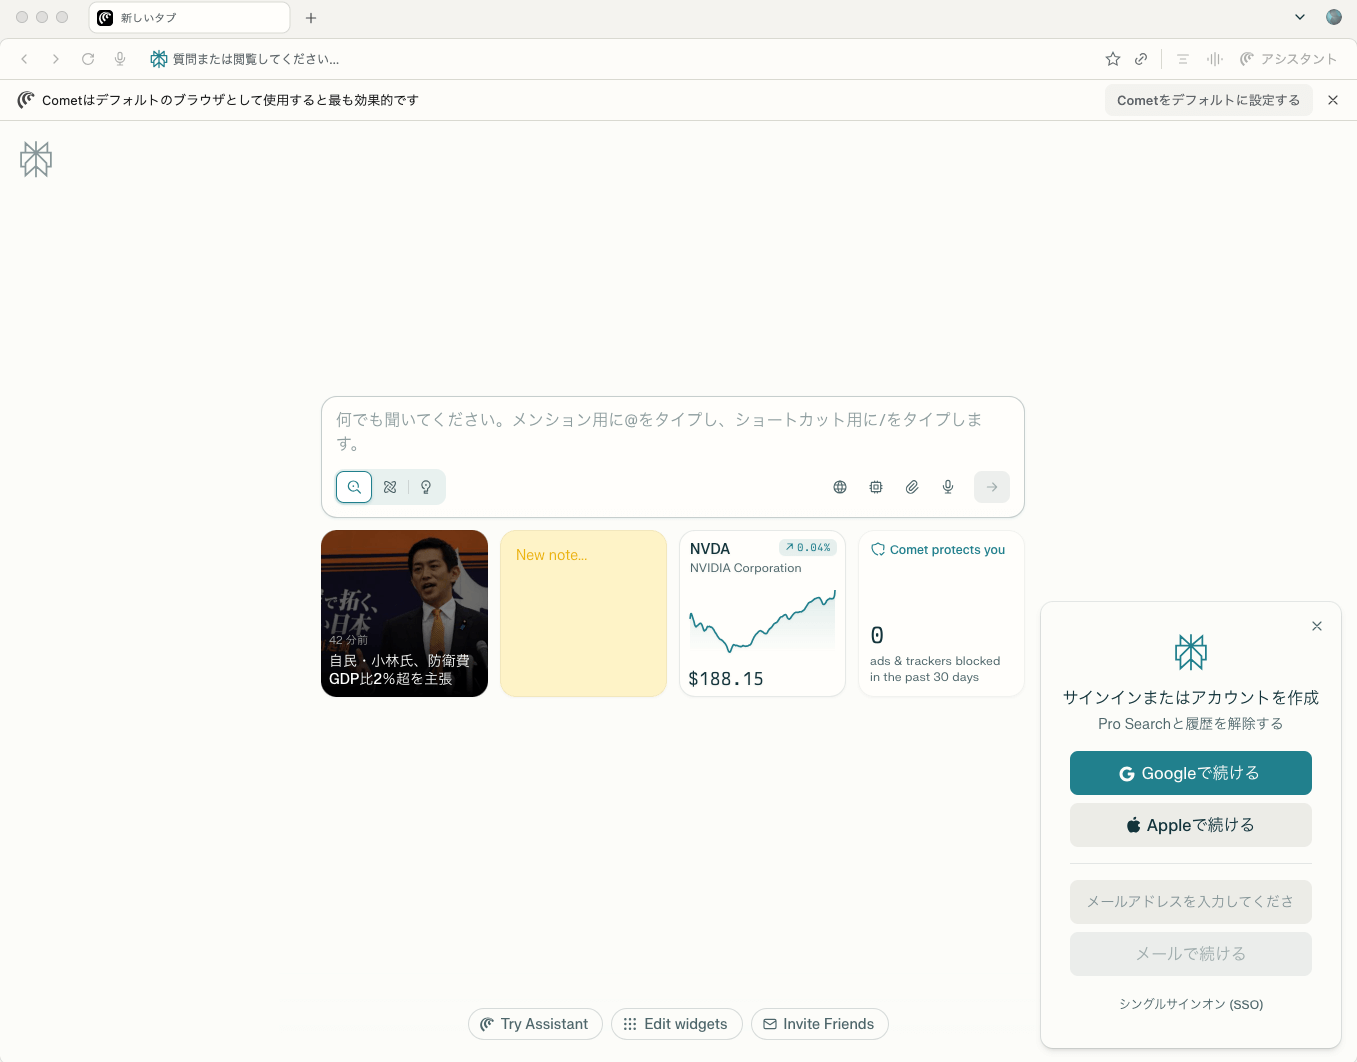This screenshot has height=1062, width=1357.
Task: Click the email address input field
Action: tap(1190, 902)
